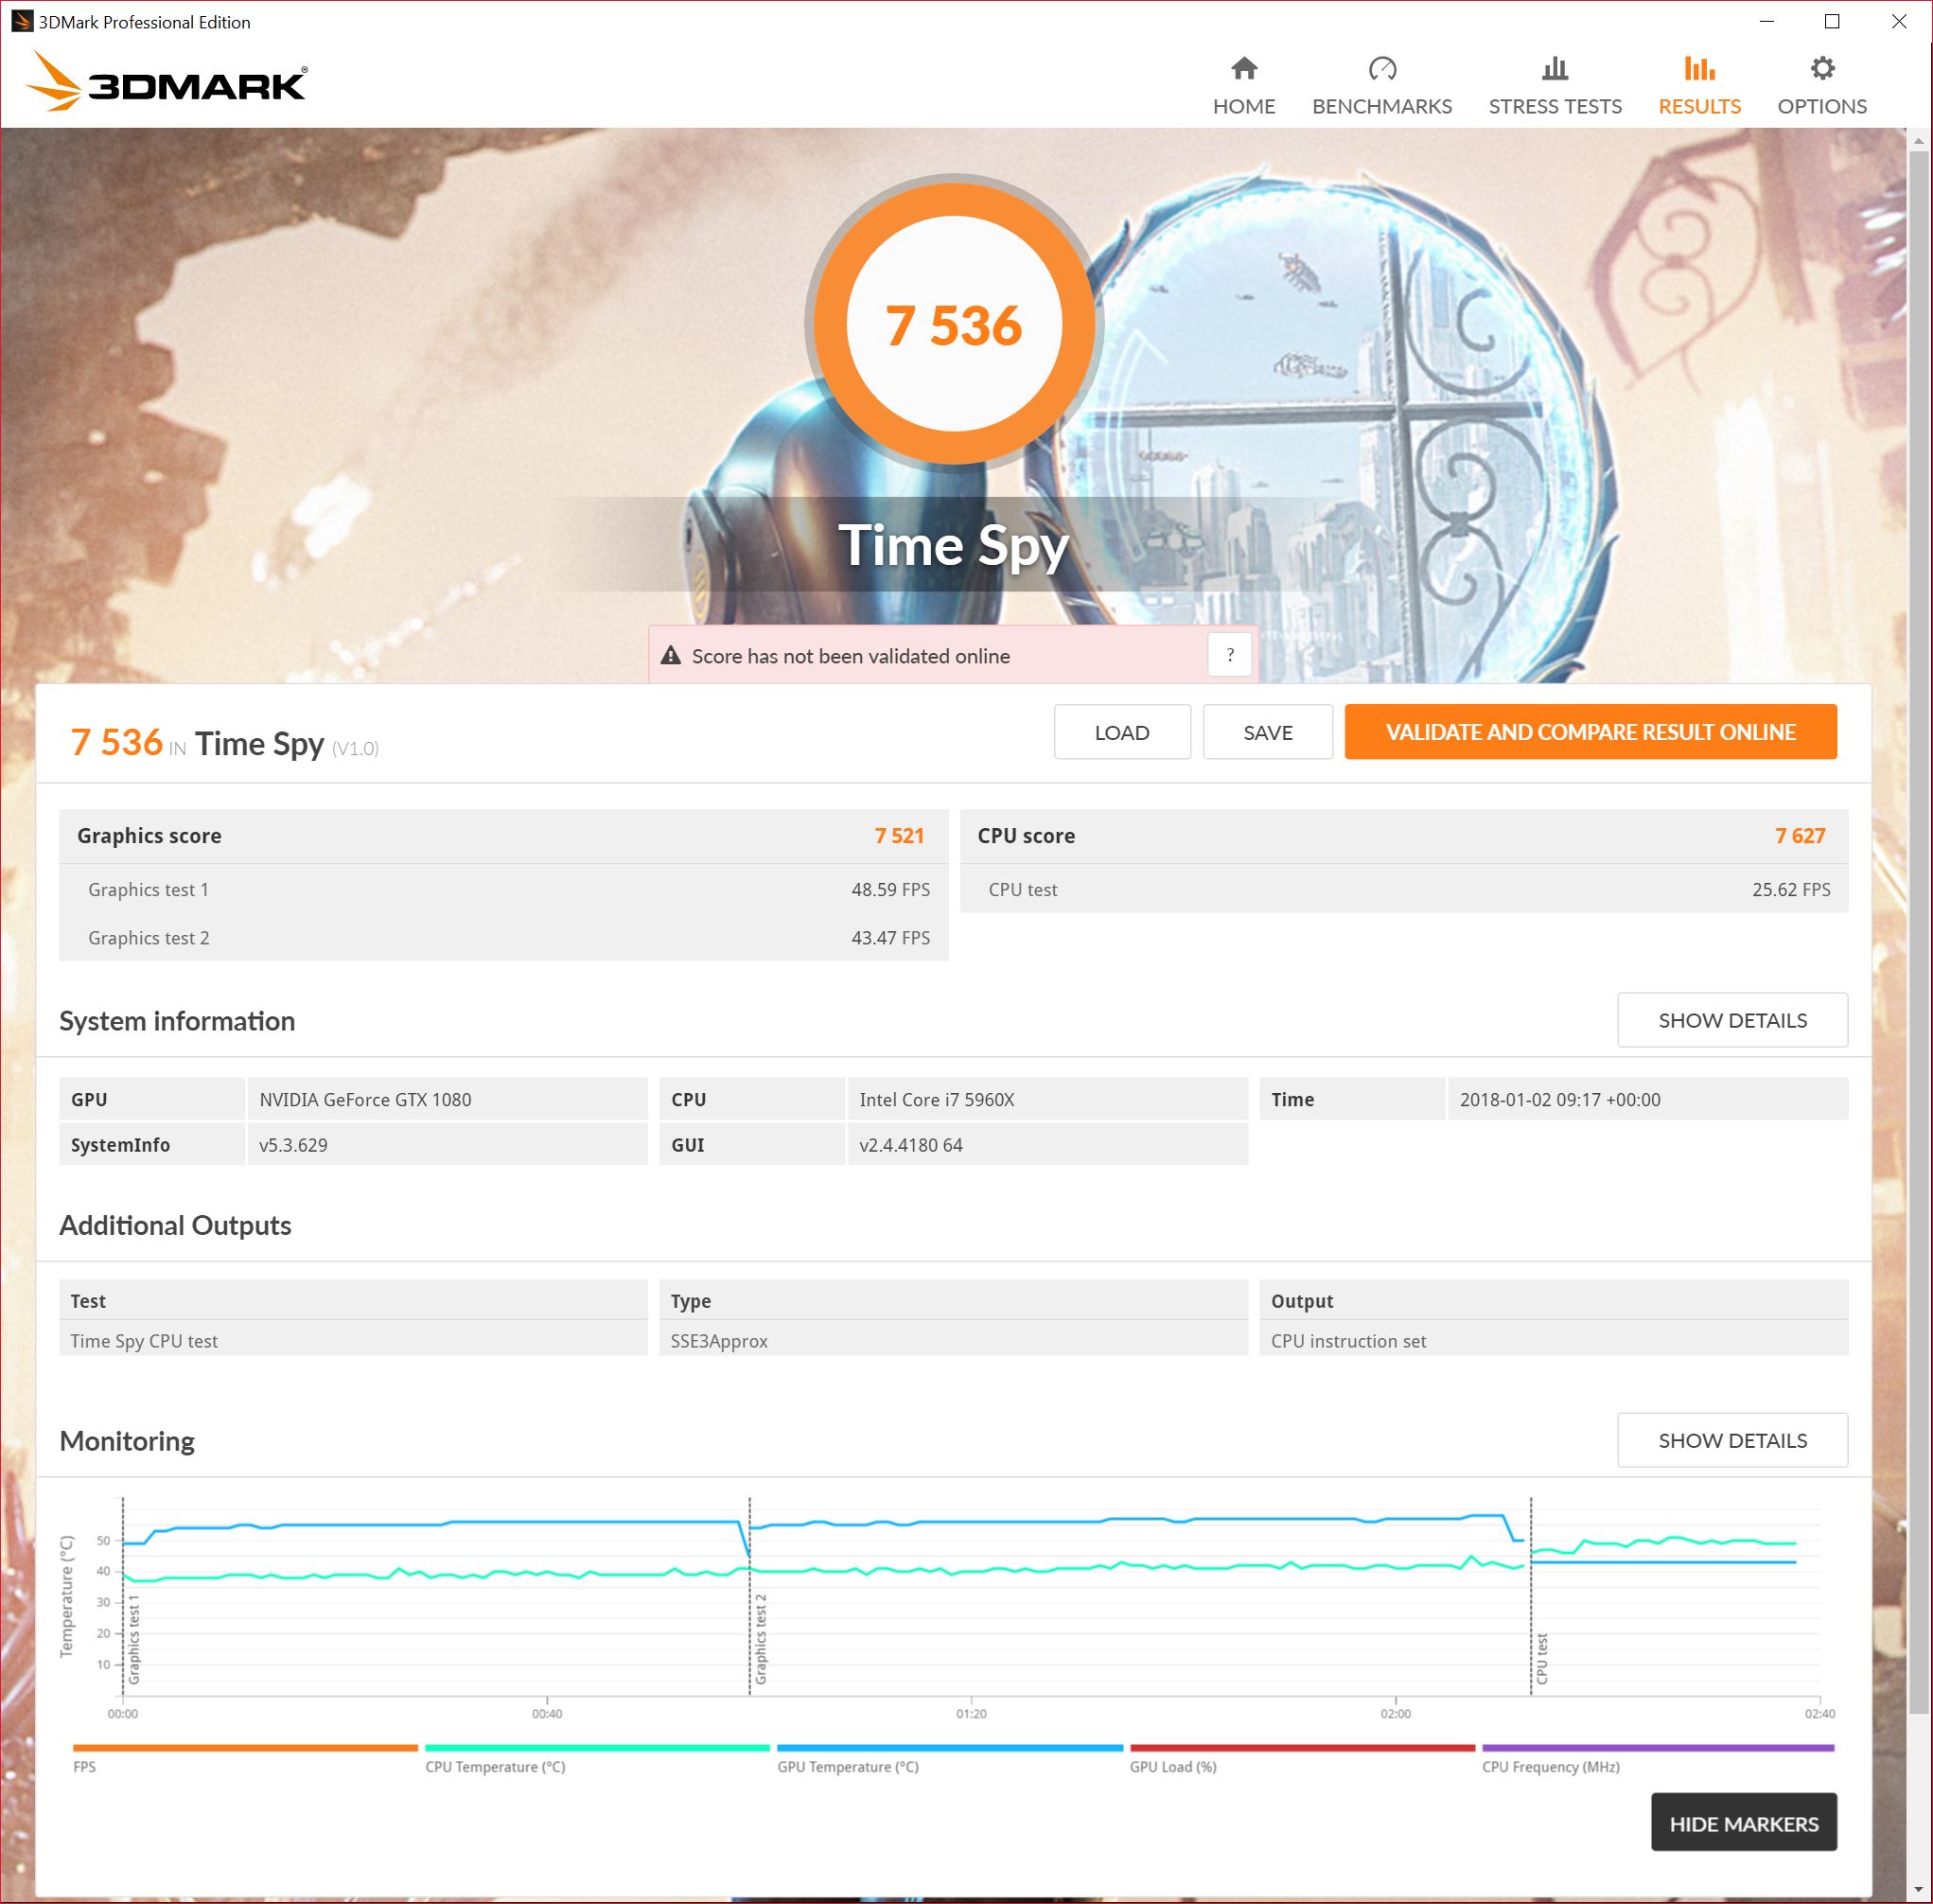Click the Home house icon
The image size is (1933, 1904).
tap(1243, 68)
